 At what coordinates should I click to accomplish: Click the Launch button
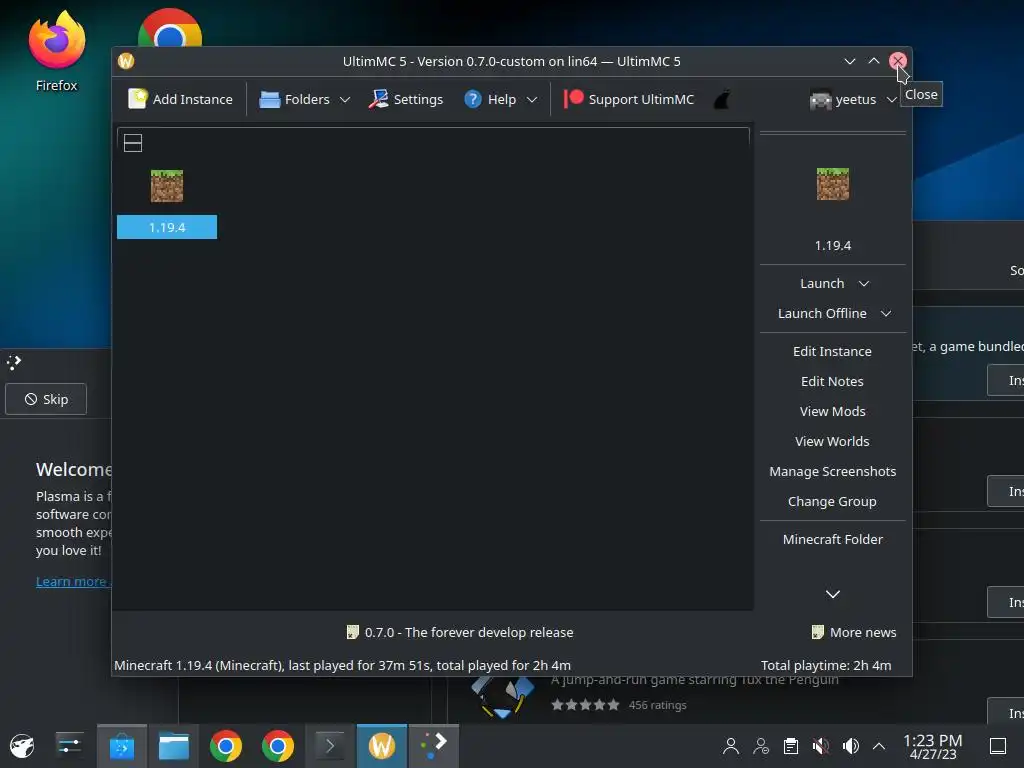822,283
